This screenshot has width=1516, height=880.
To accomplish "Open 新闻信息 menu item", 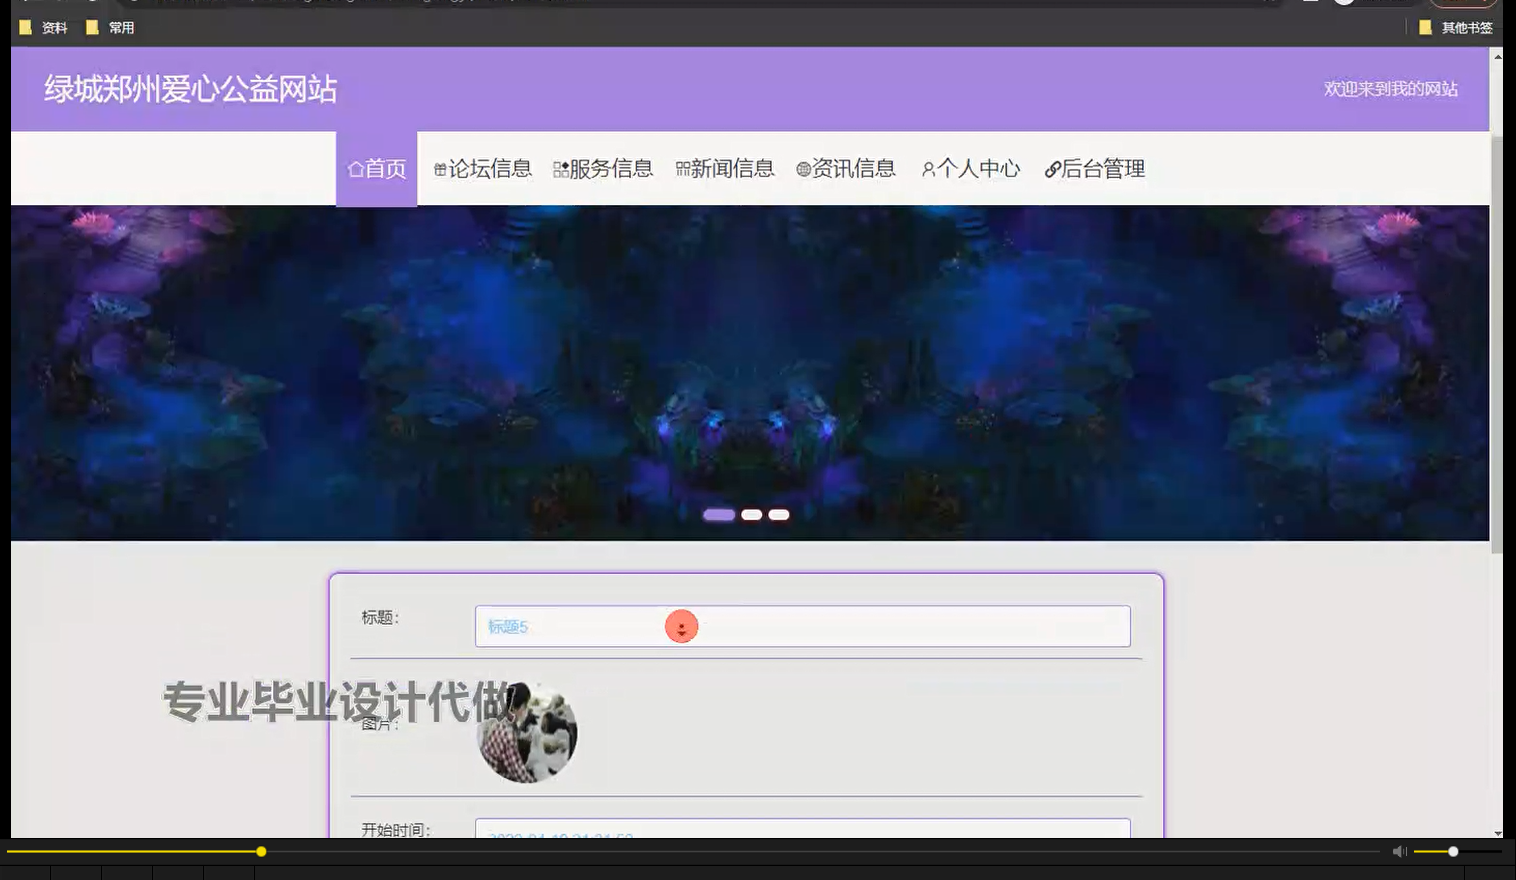I will tap(725, 168).
